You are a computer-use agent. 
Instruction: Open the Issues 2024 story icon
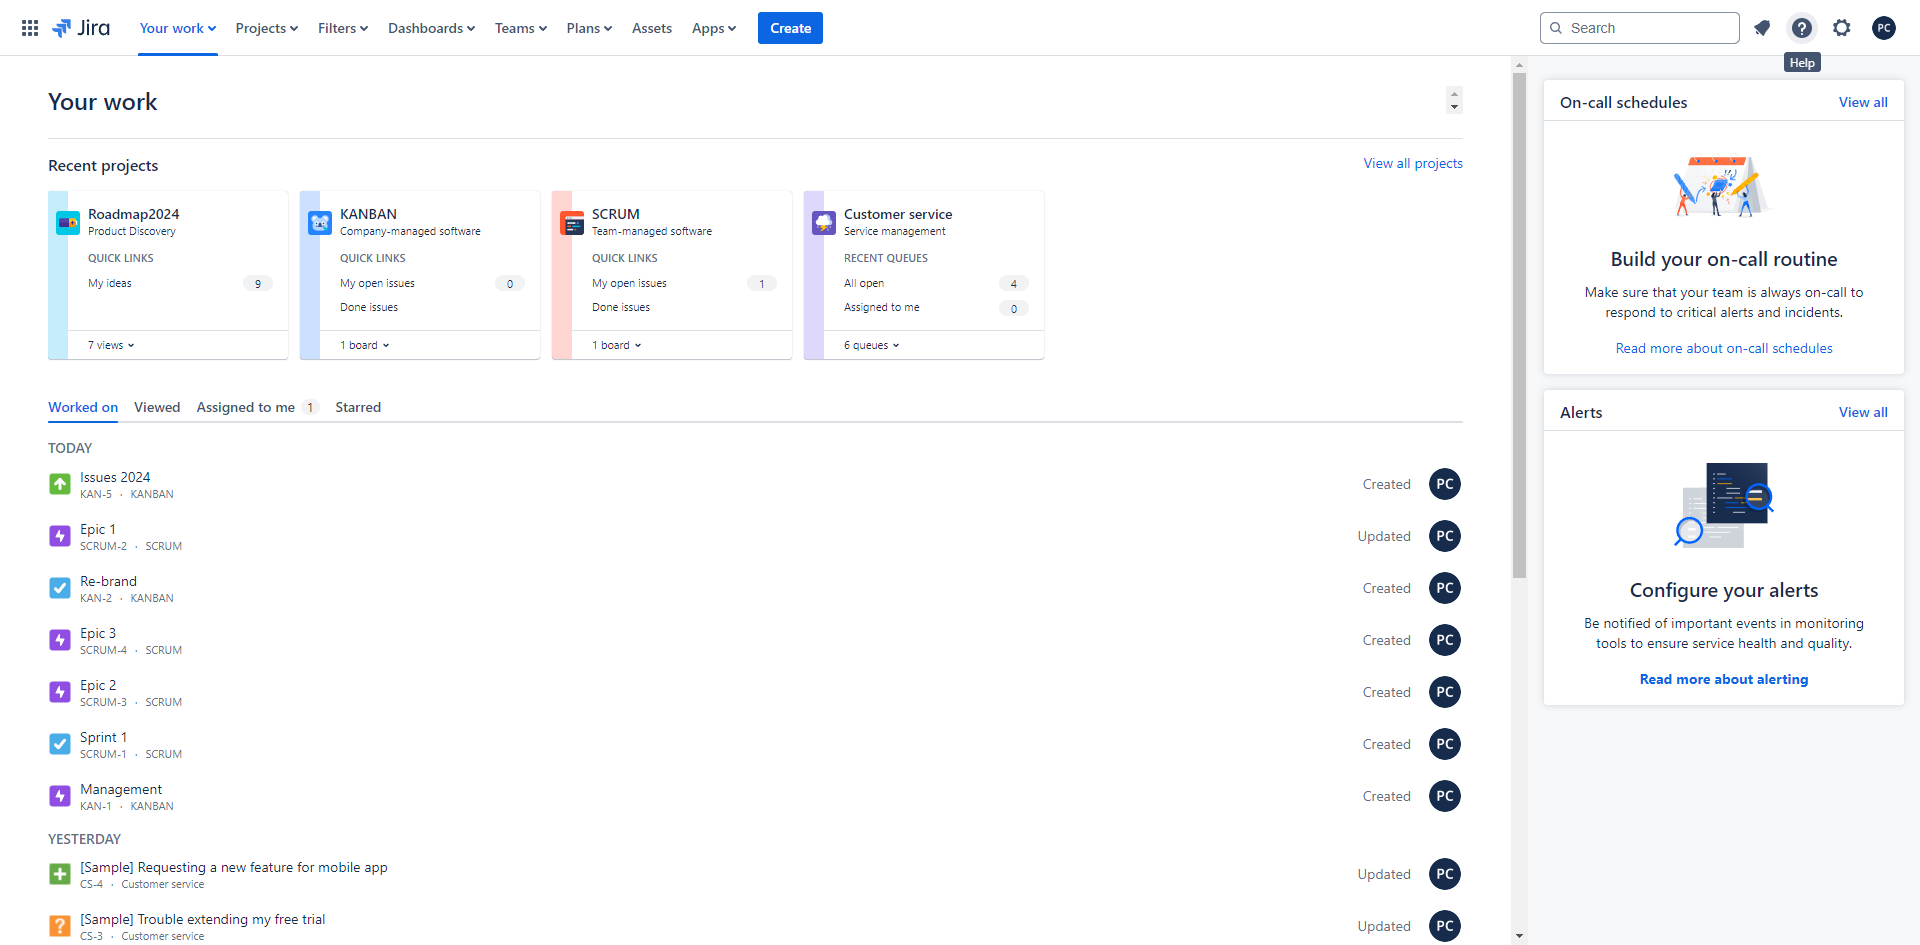pyautogui.click(x=60, y=485)
